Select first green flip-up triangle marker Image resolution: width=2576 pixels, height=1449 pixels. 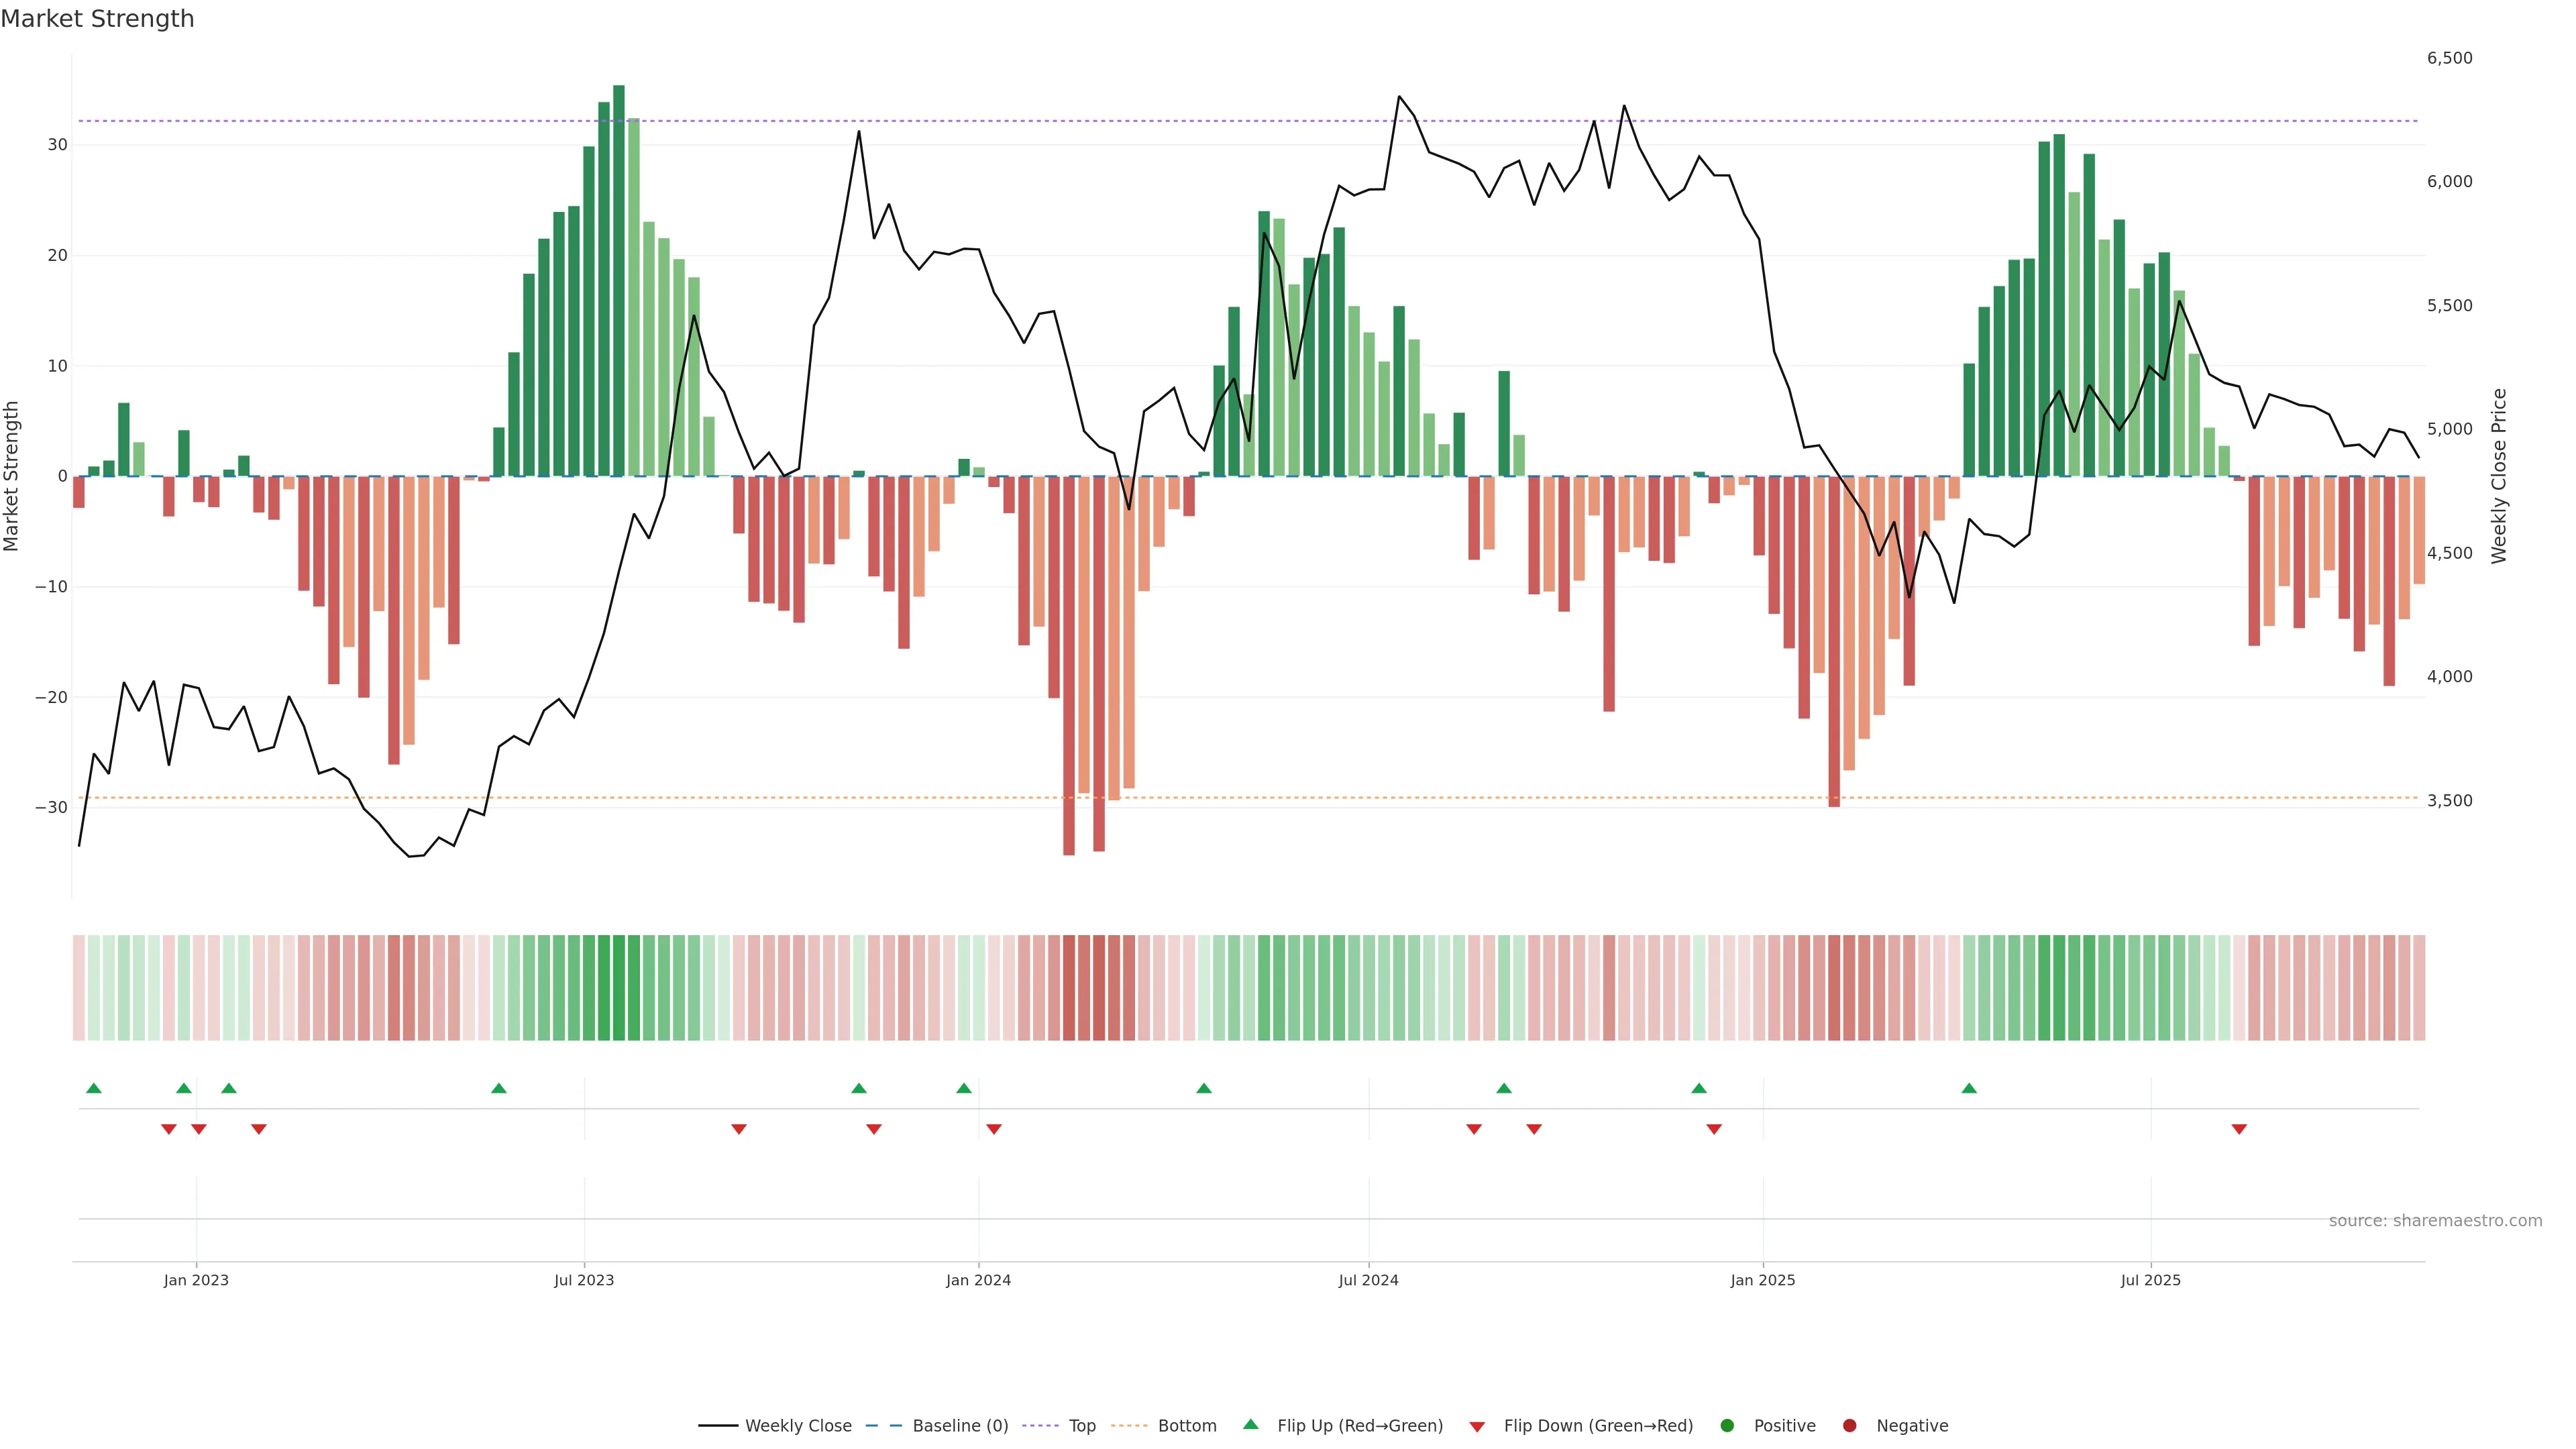pos(94,1088)
